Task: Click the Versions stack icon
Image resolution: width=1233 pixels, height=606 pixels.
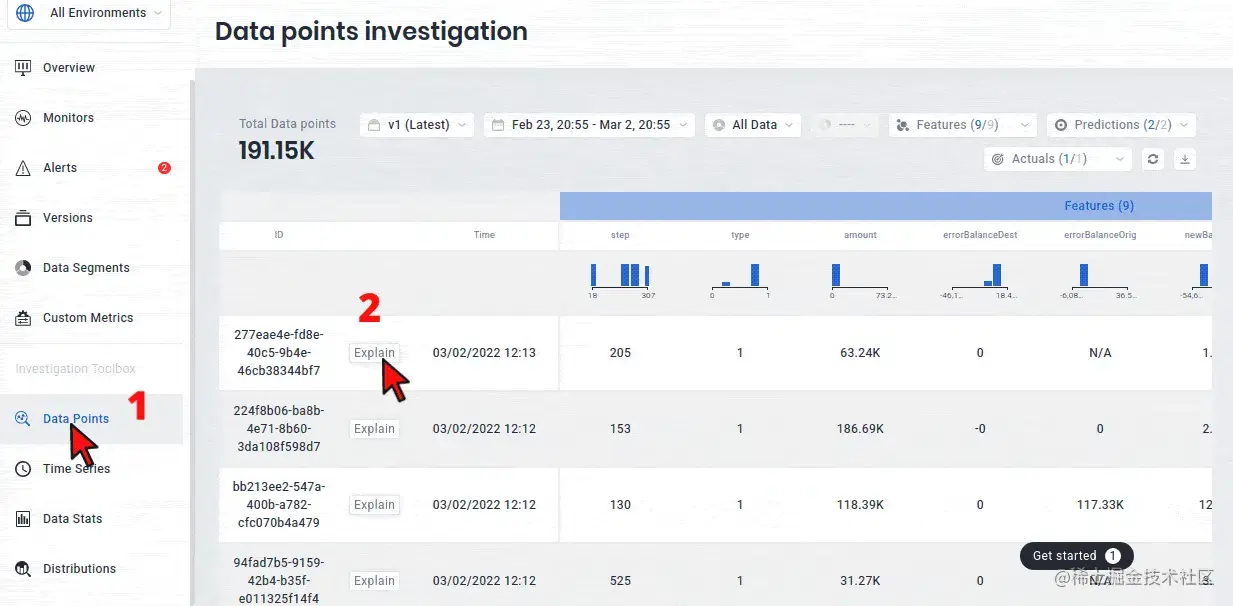Action: 23,218
